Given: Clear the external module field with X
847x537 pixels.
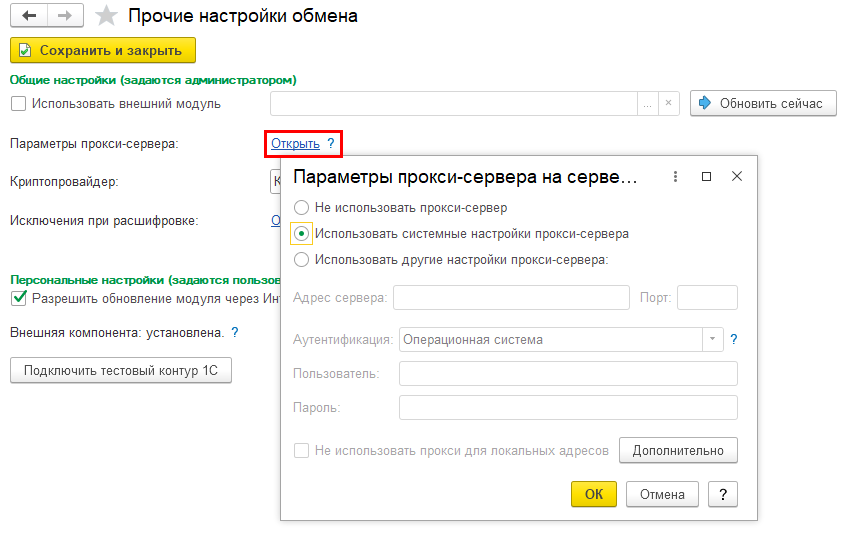Looking at the screenshot, I should [x=669, y=104].
